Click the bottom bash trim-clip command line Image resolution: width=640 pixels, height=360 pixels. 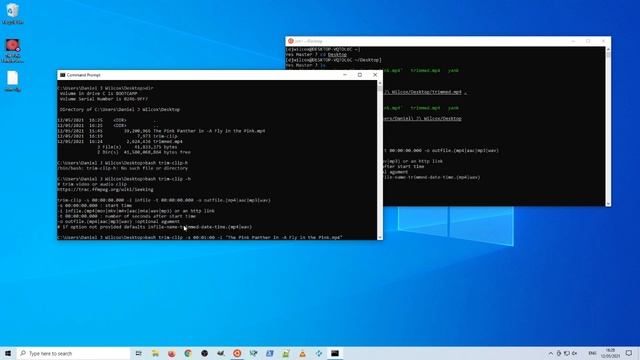(x=200, y=237)
